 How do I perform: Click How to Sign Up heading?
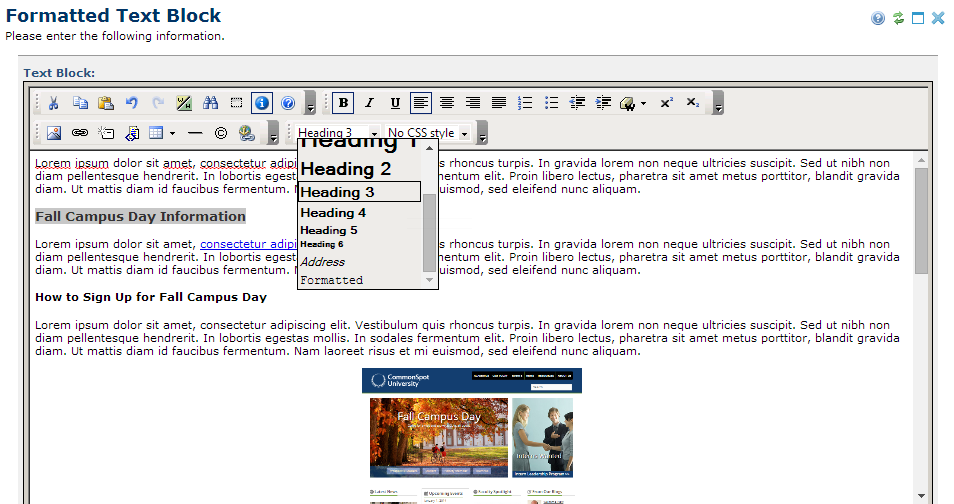(151, 297)
